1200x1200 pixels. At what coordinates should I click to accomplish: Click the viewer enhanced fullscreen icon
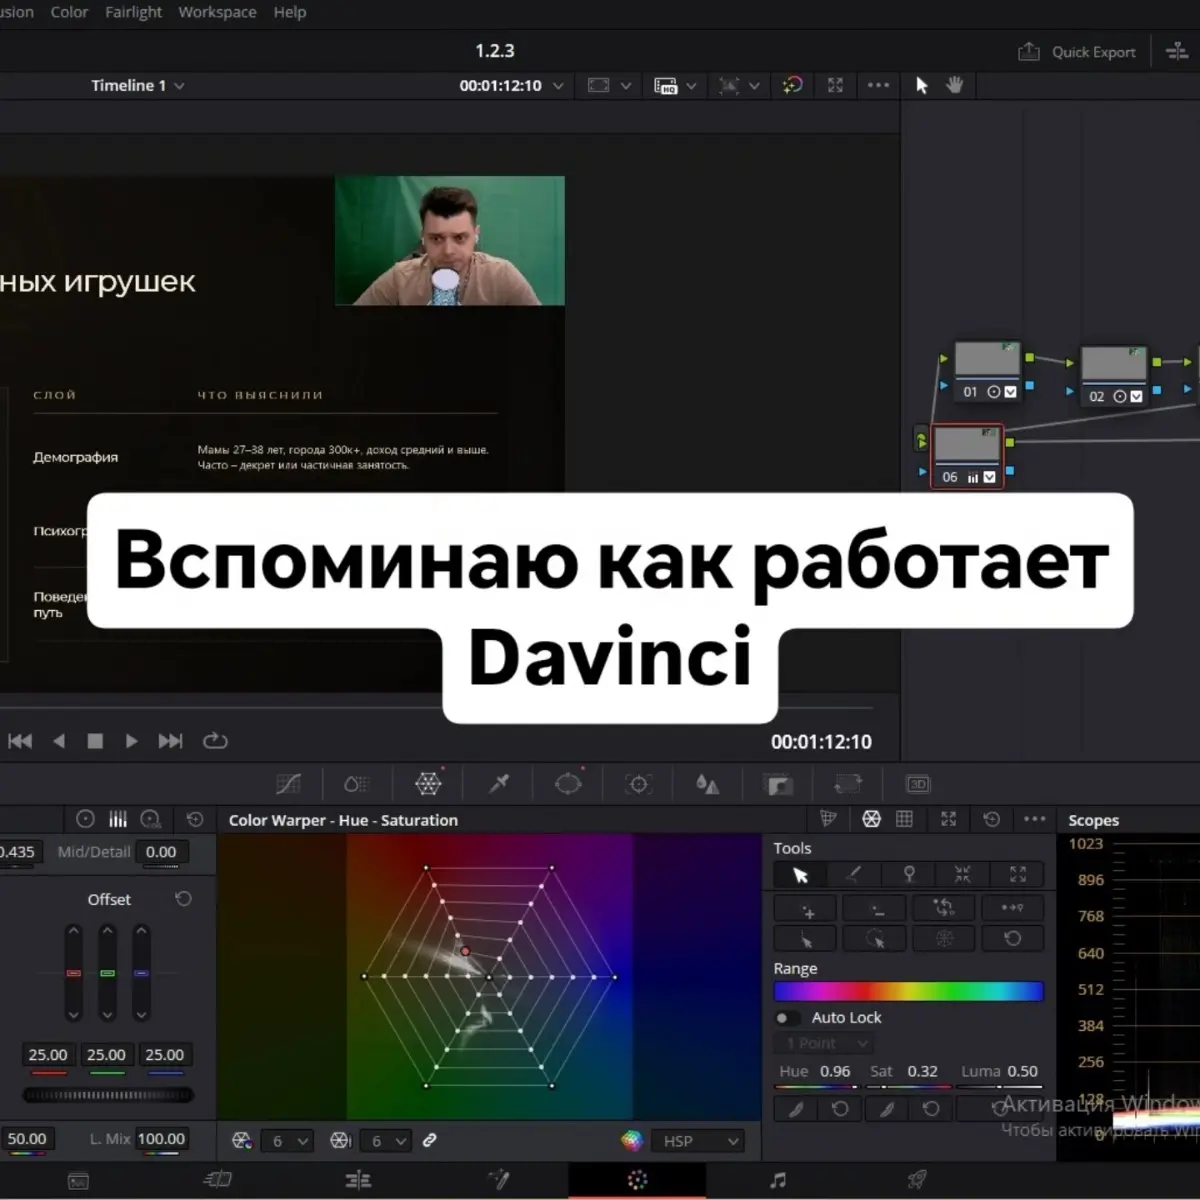(835, 86)
